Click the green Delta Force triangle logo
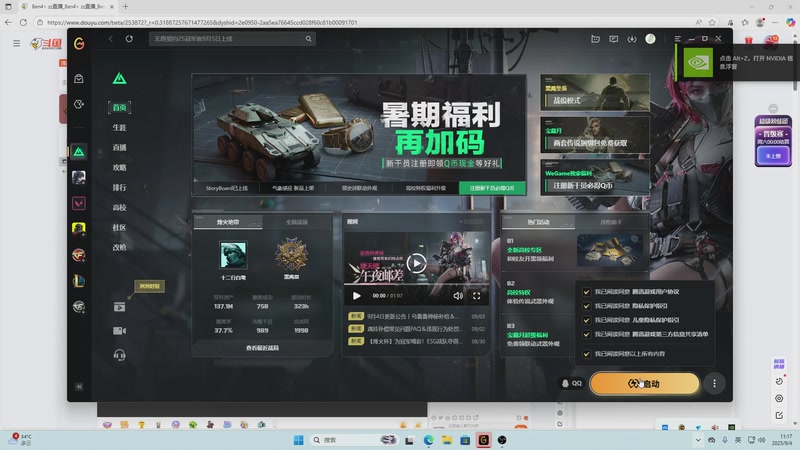The image size is (800, 450). (x=119, y=78)
